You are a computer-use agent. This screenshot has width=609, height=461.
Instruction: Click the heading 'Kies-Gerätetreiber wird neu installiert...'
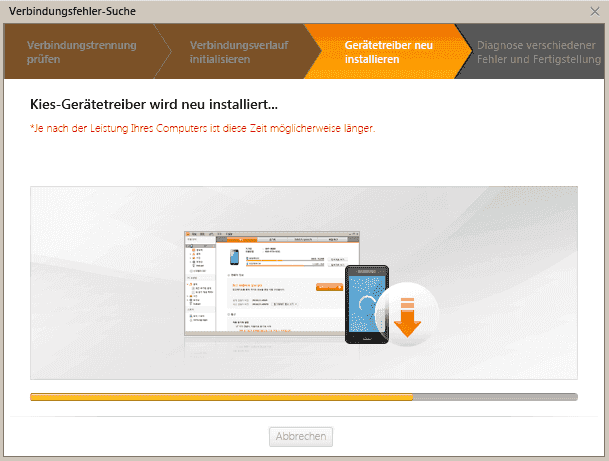point(154,104)
